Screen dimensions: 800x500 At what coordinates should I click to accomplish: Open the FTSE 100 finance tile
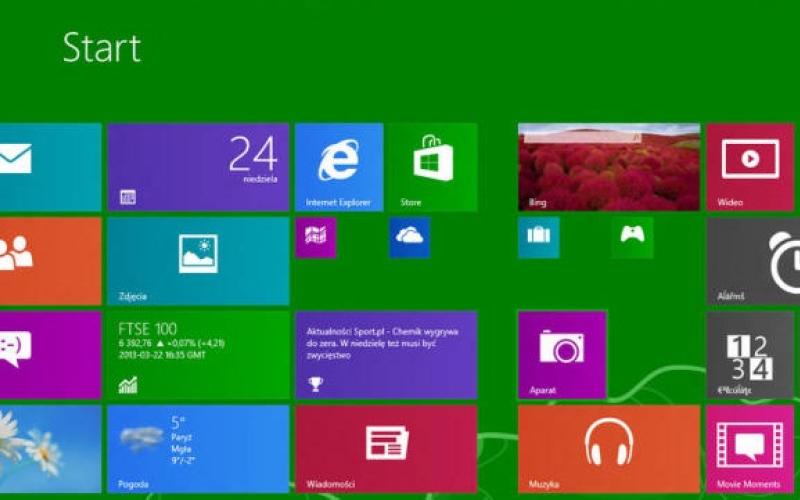(x=198, y=355)
